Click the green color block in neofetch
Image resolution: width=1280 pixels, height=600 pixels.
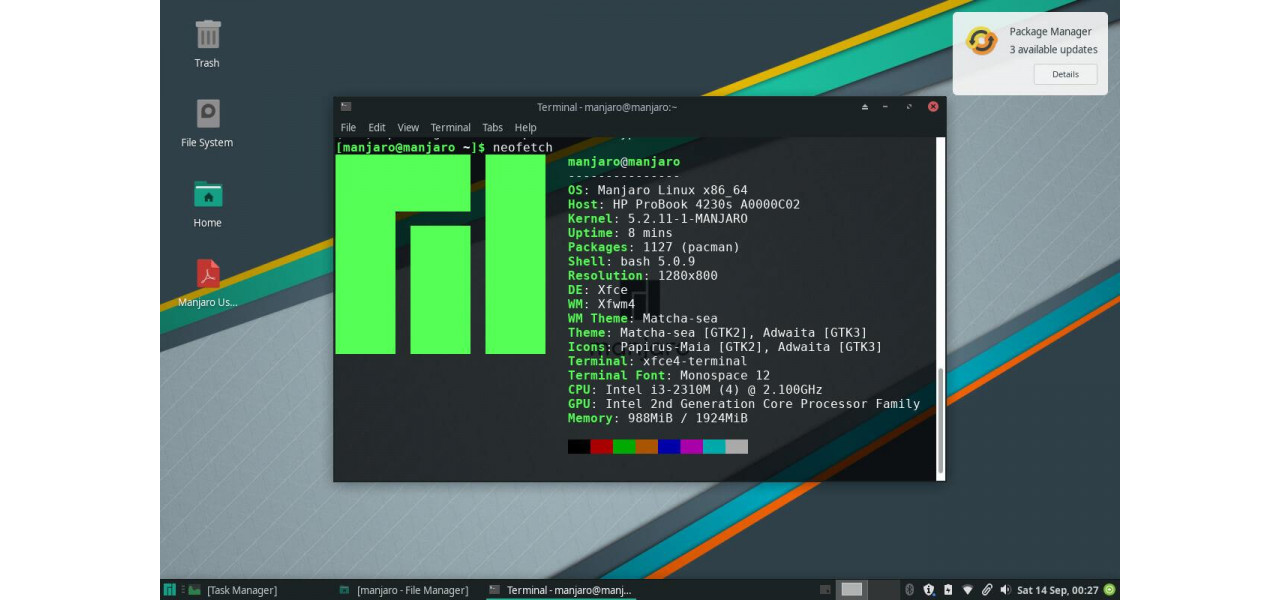coord(624,447)
